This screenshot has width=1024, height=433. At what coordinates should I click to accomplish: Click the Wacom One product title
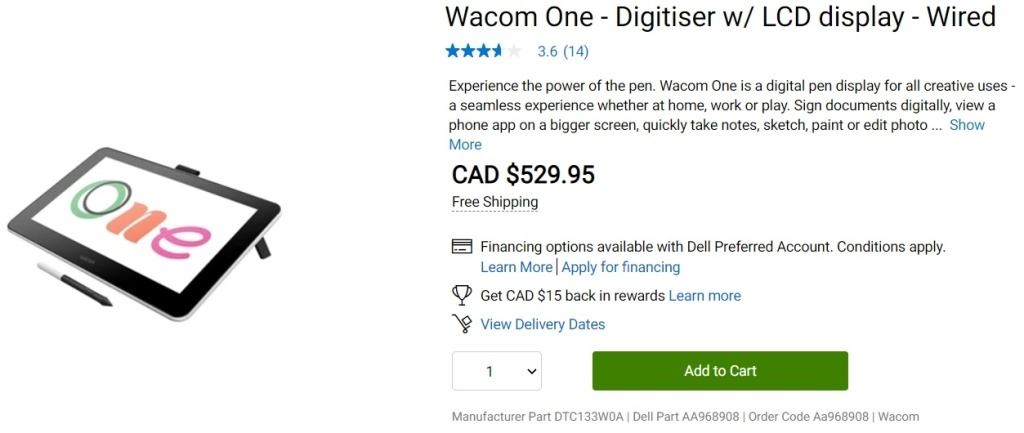(720, 17)
